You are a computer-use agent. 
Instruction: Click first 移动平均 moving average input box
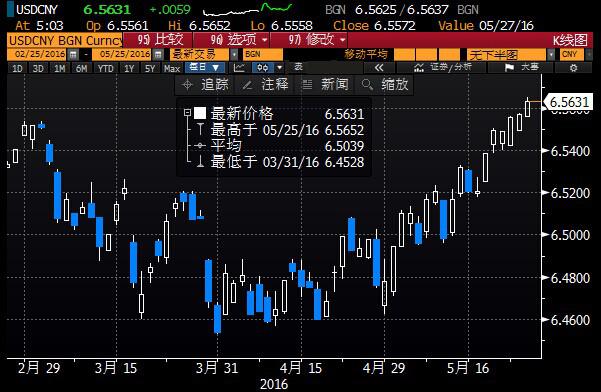tap(404, 55)
